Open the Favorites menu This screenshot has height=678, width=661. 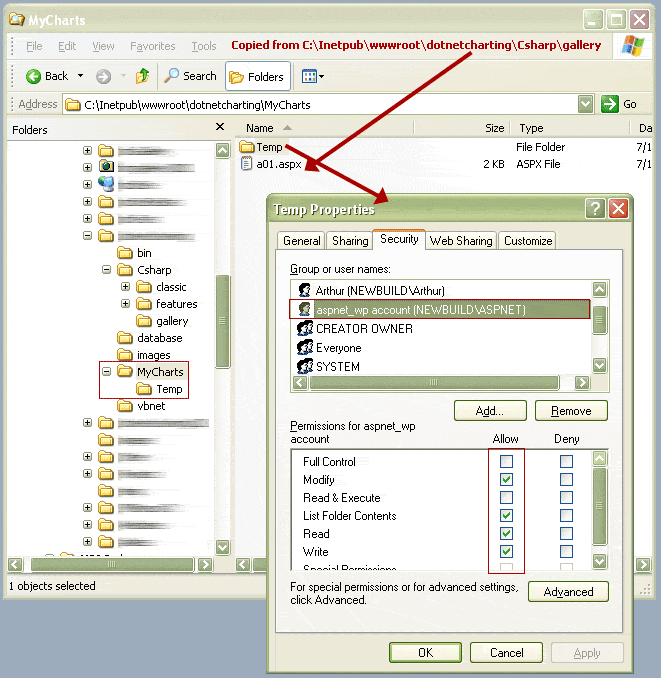[x=152, y=46]
